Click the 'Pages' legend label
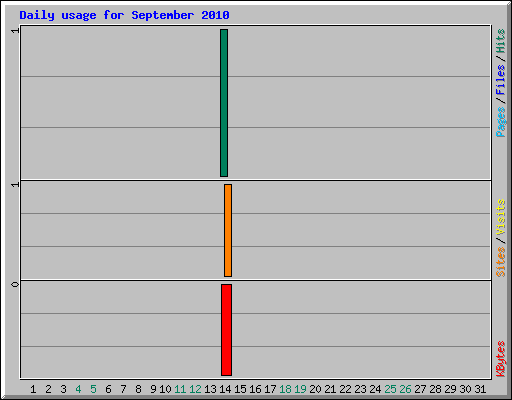The height and width of the screenshot is (400, 512). (x=500, y=122)
